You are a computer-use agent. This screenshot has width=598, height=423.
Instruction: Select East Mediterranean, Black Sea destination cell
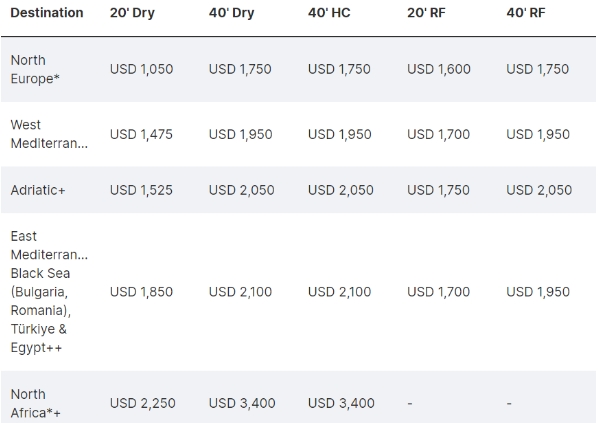[49, 292]
